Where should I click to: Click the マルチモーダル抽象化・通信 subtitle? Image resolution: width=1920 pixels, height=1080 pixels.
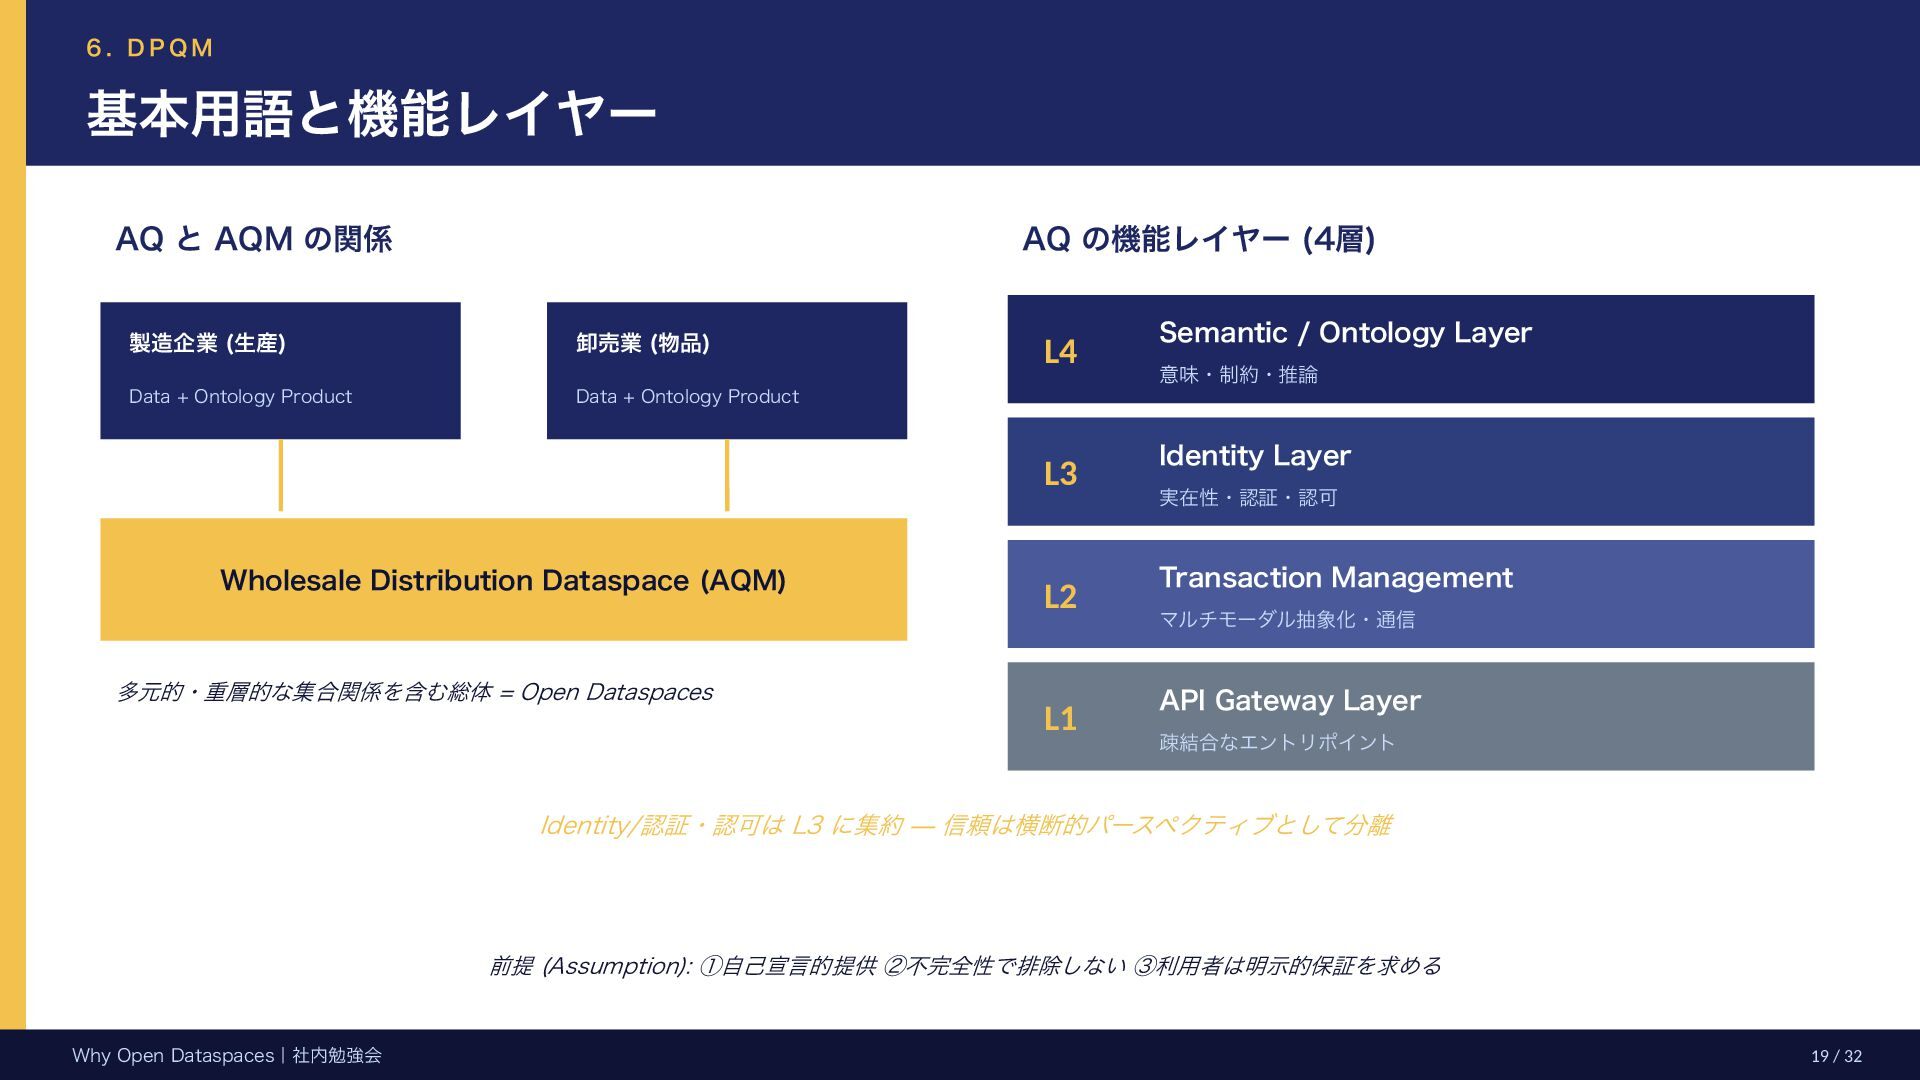pyautogui.click(x=1287, y=620)
